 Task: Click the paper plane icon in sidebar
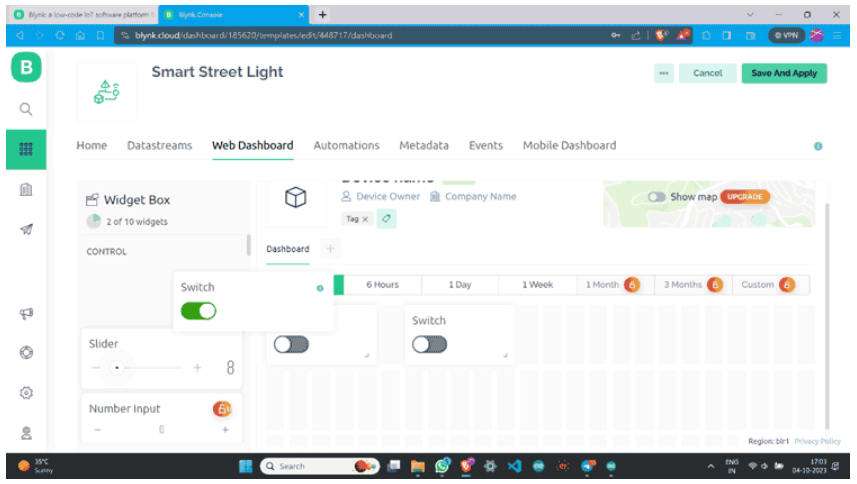point(27,230)
